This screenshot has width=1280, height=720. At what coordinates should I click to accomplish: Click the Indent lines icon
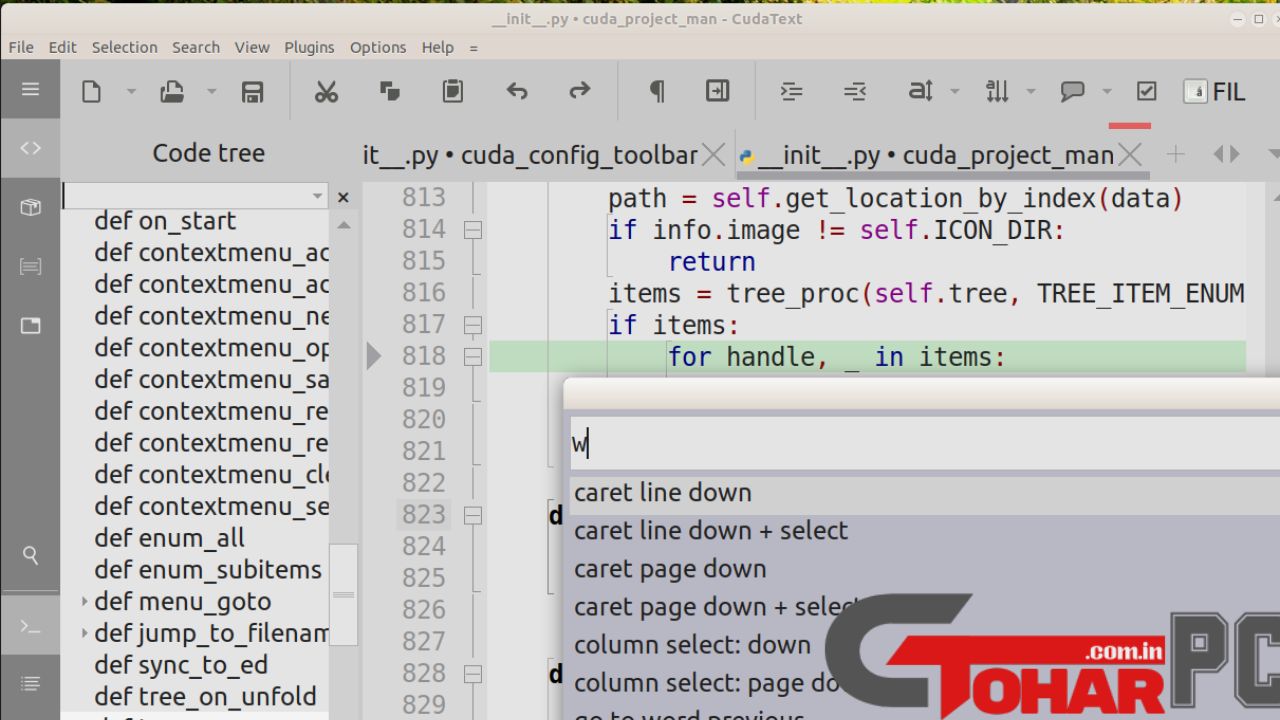pyautogui.click(x=791, y=92)
